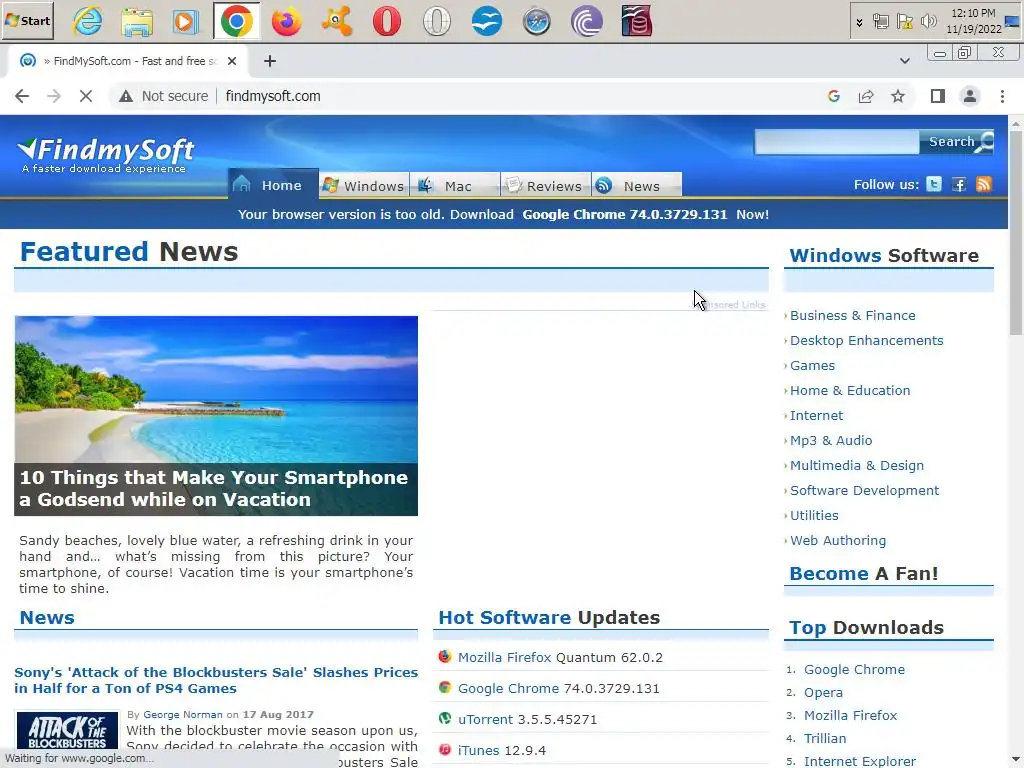Open the Utilities category

click(814, 515)
